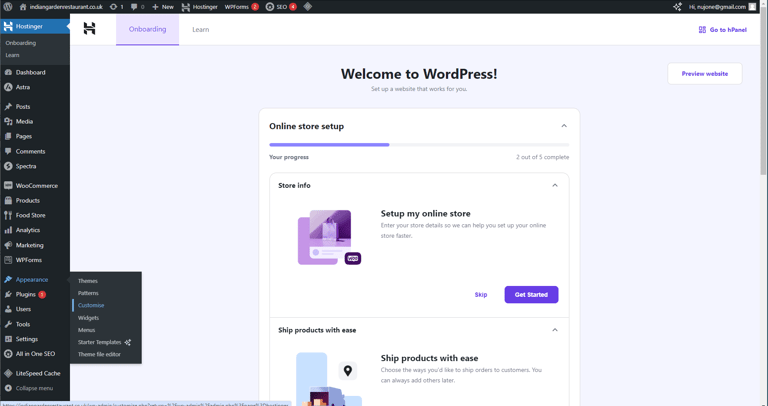768x406 pixels.
Task: Click the red Plugins update badge
Action: pos(42,295)
